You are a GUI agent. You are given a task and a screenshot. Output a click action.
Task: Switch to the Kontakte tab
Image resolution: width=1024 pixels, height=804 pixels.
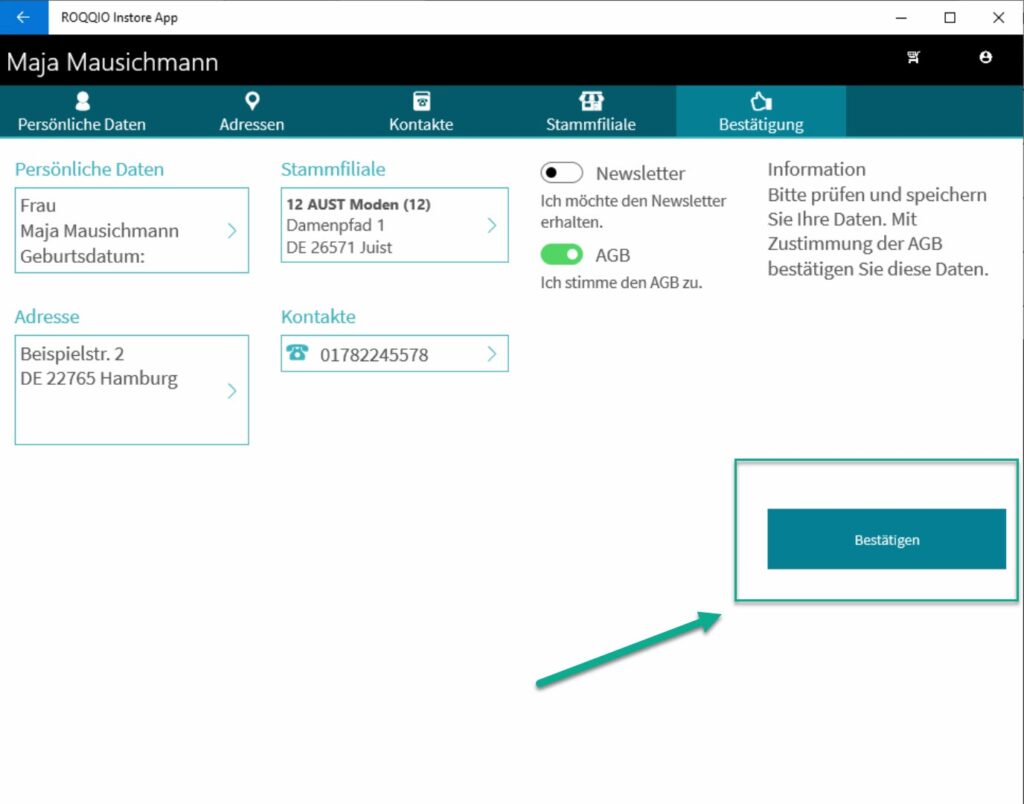point(421,124)
